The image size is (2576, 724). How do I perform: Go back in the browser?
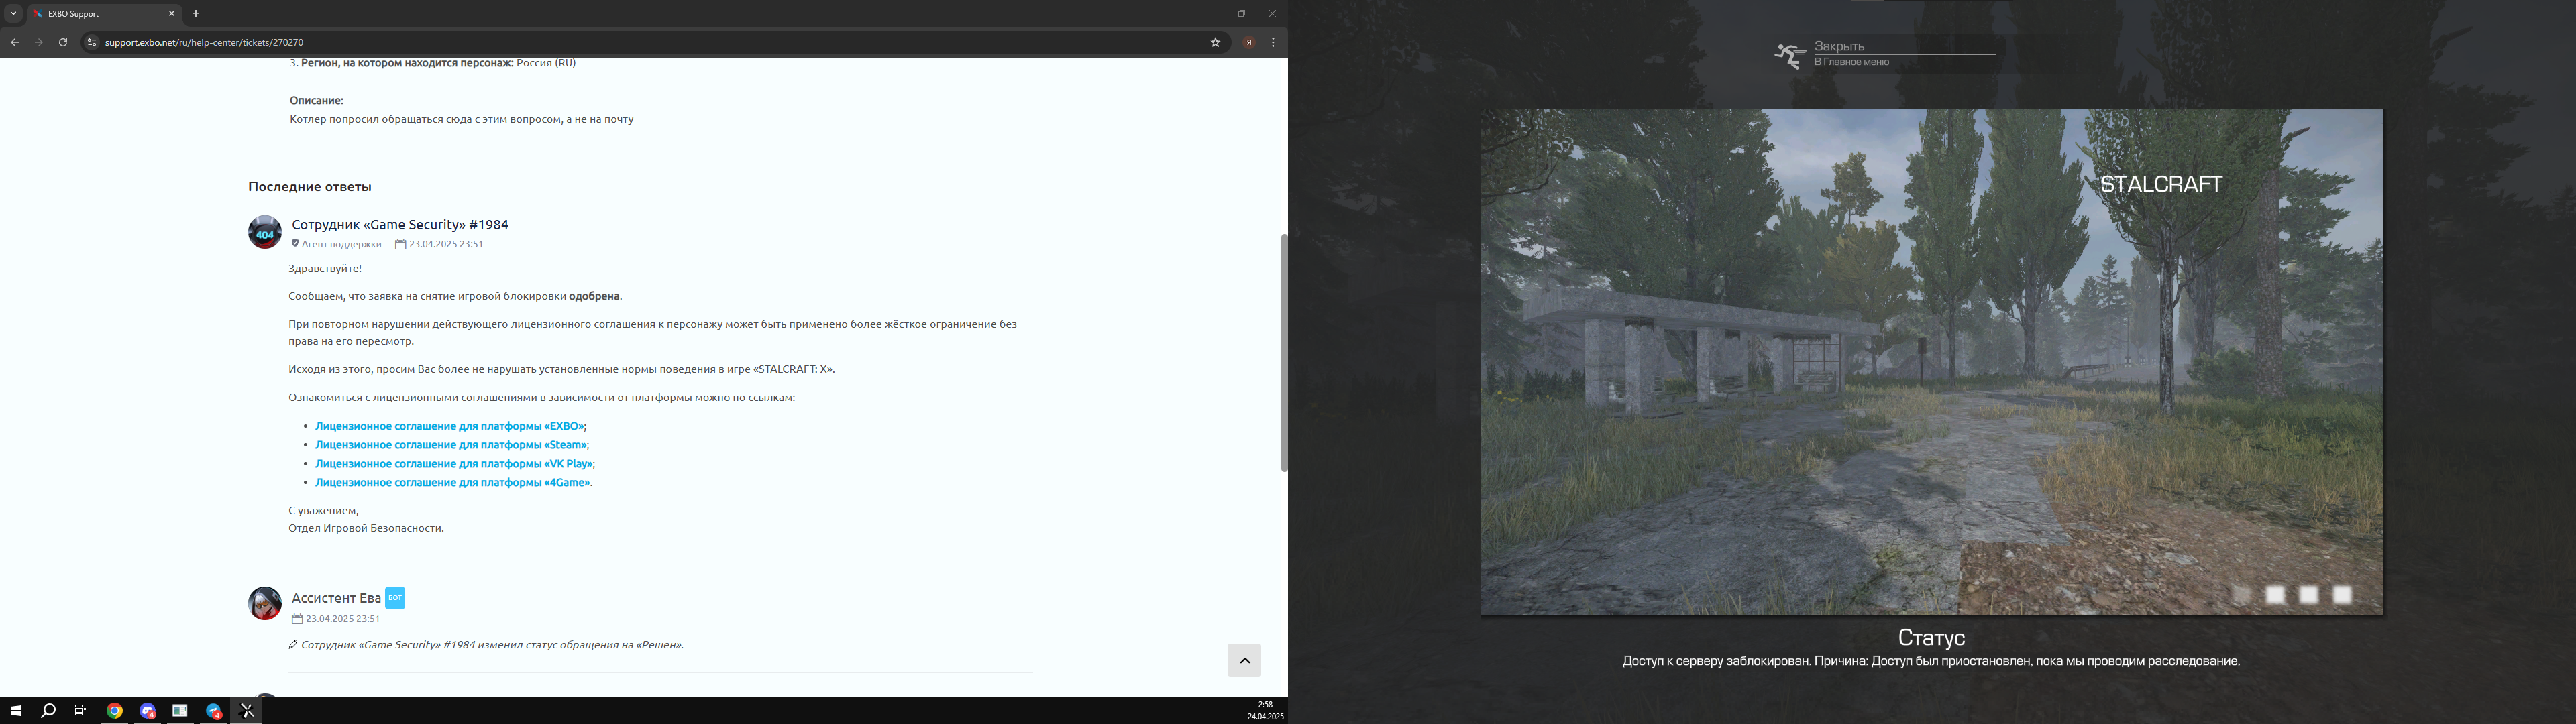click(x=14, y=42)
